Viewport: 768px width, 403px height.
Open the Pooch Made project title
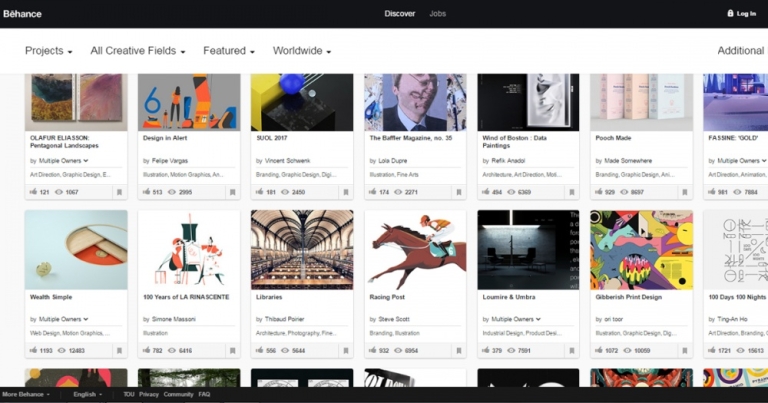[613, 138]
